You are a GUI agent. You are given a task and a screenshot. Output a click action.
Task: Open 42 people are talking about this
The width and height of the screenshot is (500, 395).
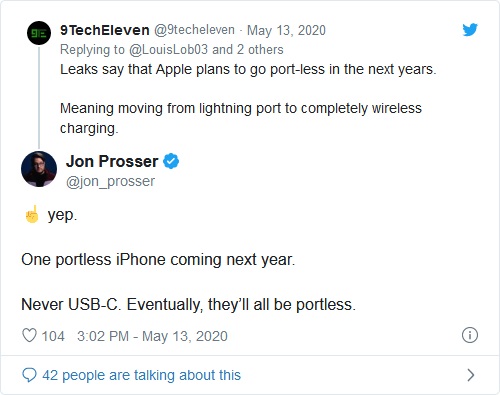click(141, 375)
